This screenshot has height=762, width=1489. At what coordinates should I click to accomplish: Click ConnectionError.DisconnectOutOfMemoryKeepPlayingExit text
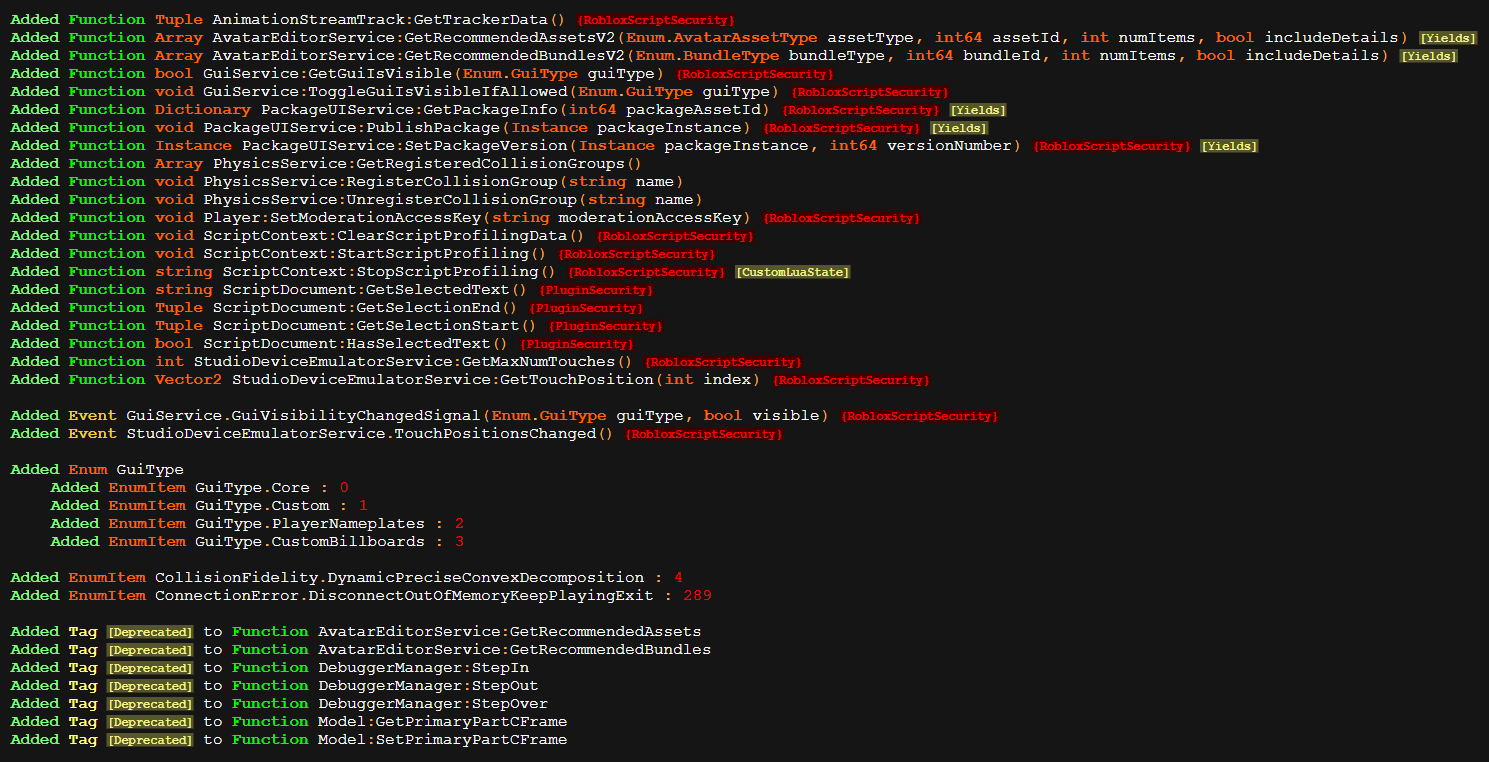[x=404, y=595]
